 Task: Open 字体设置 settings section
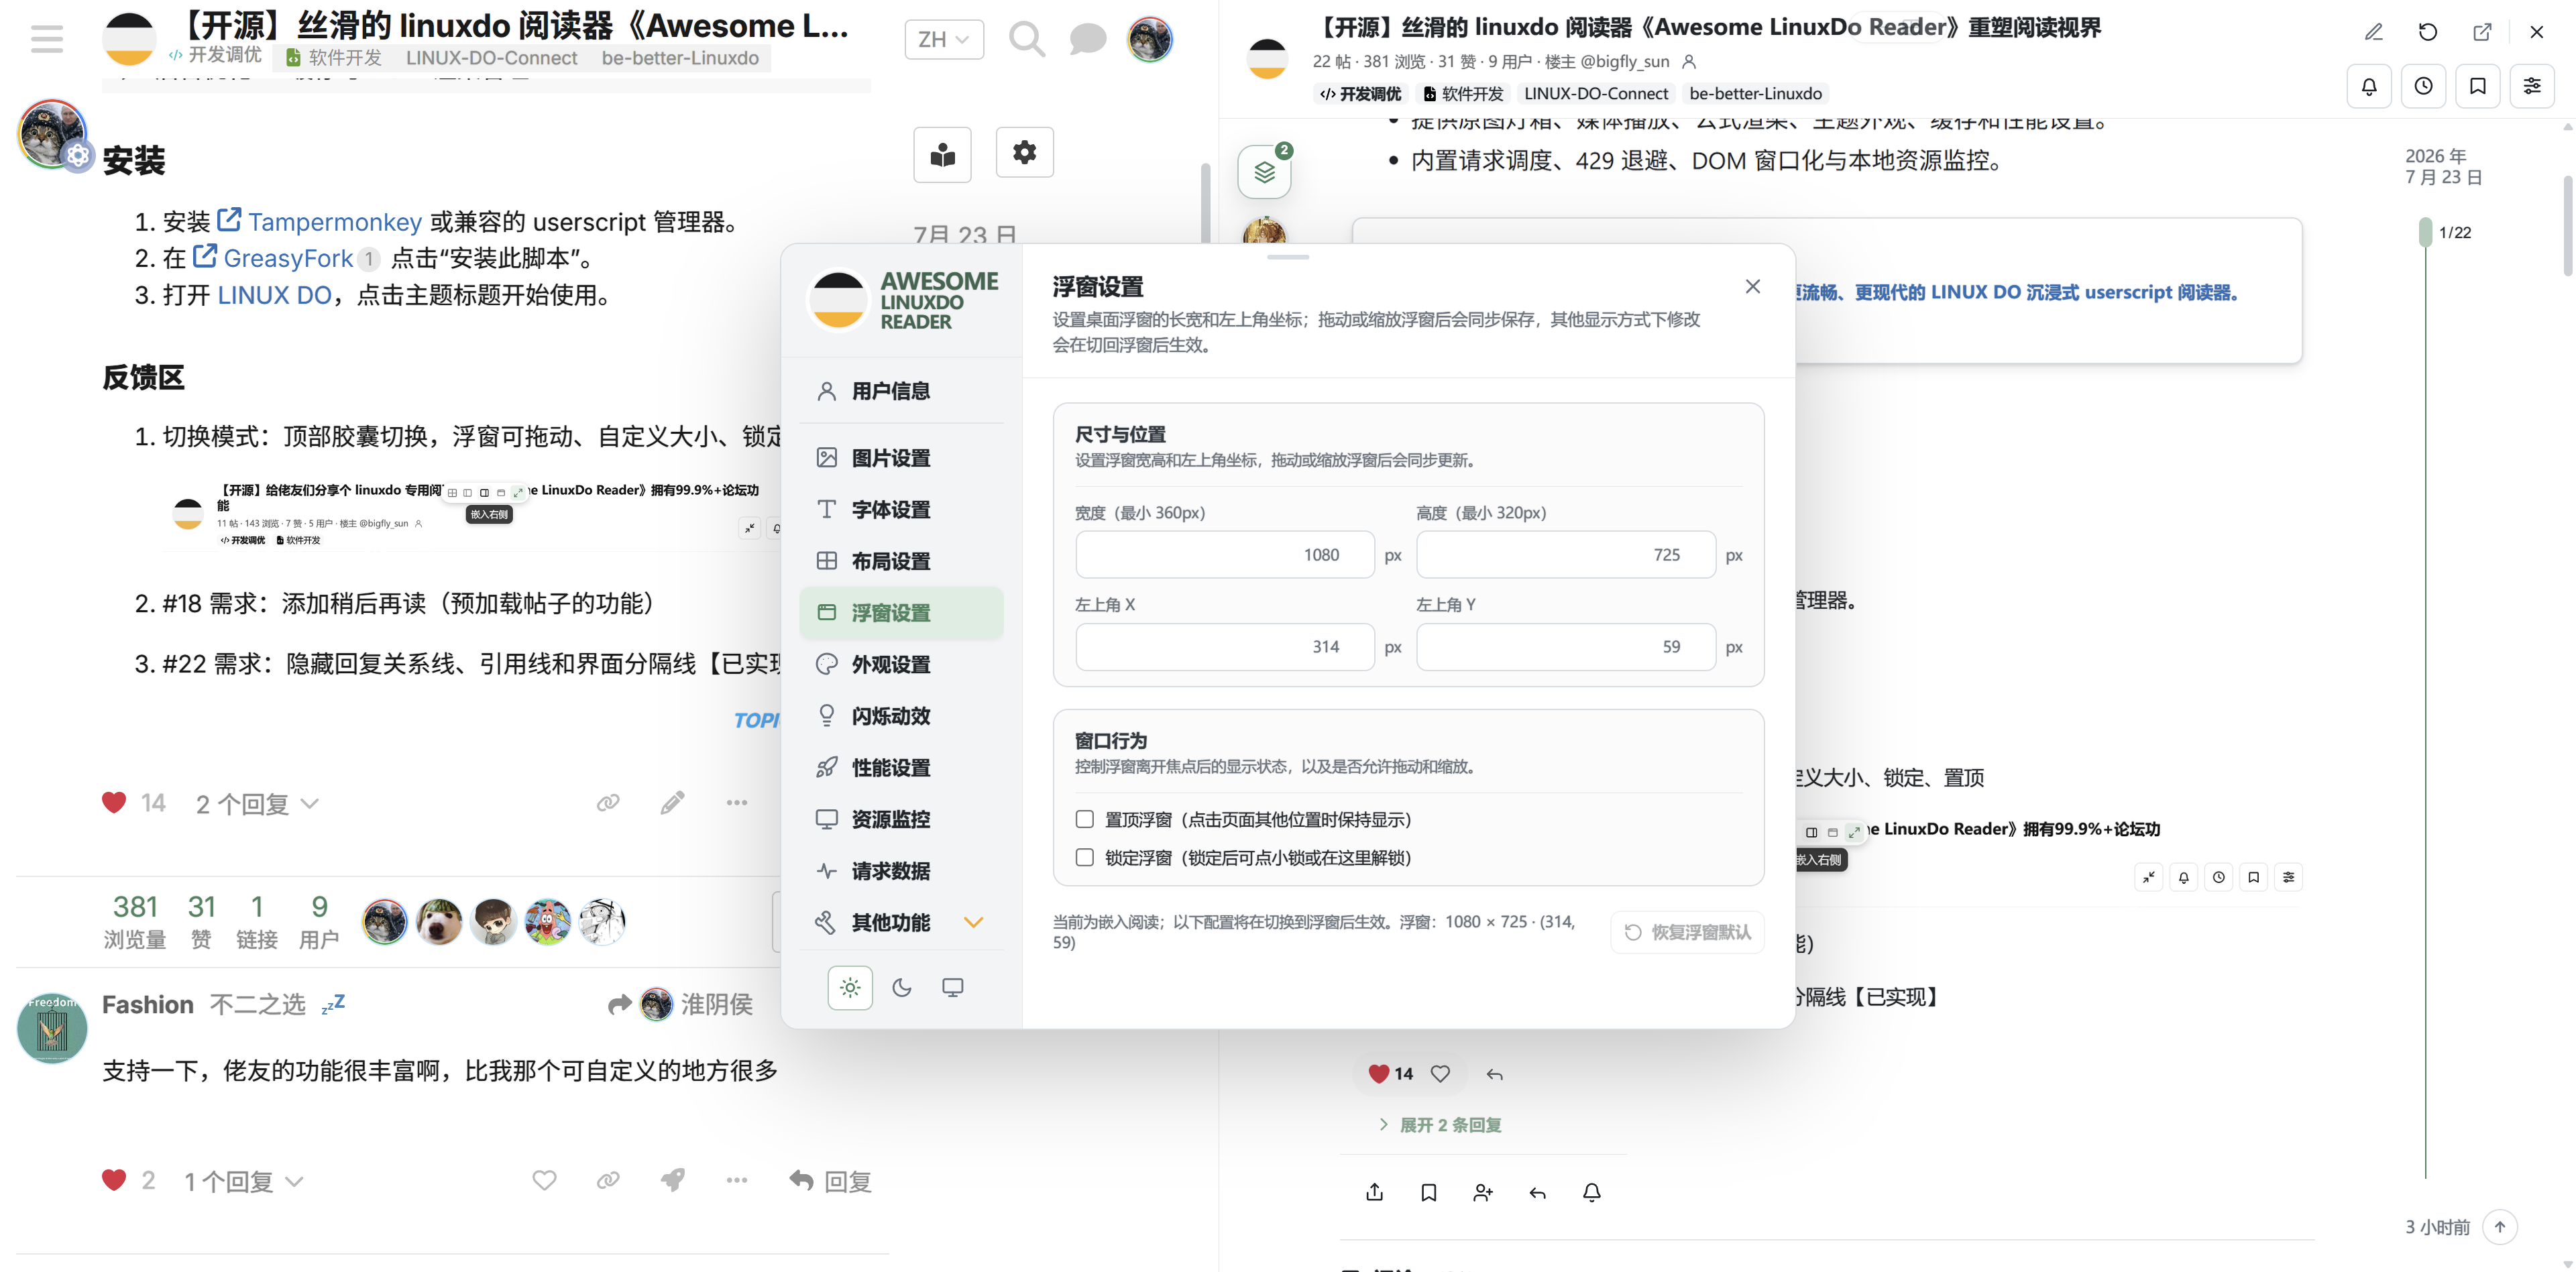[x=901, y=510]
